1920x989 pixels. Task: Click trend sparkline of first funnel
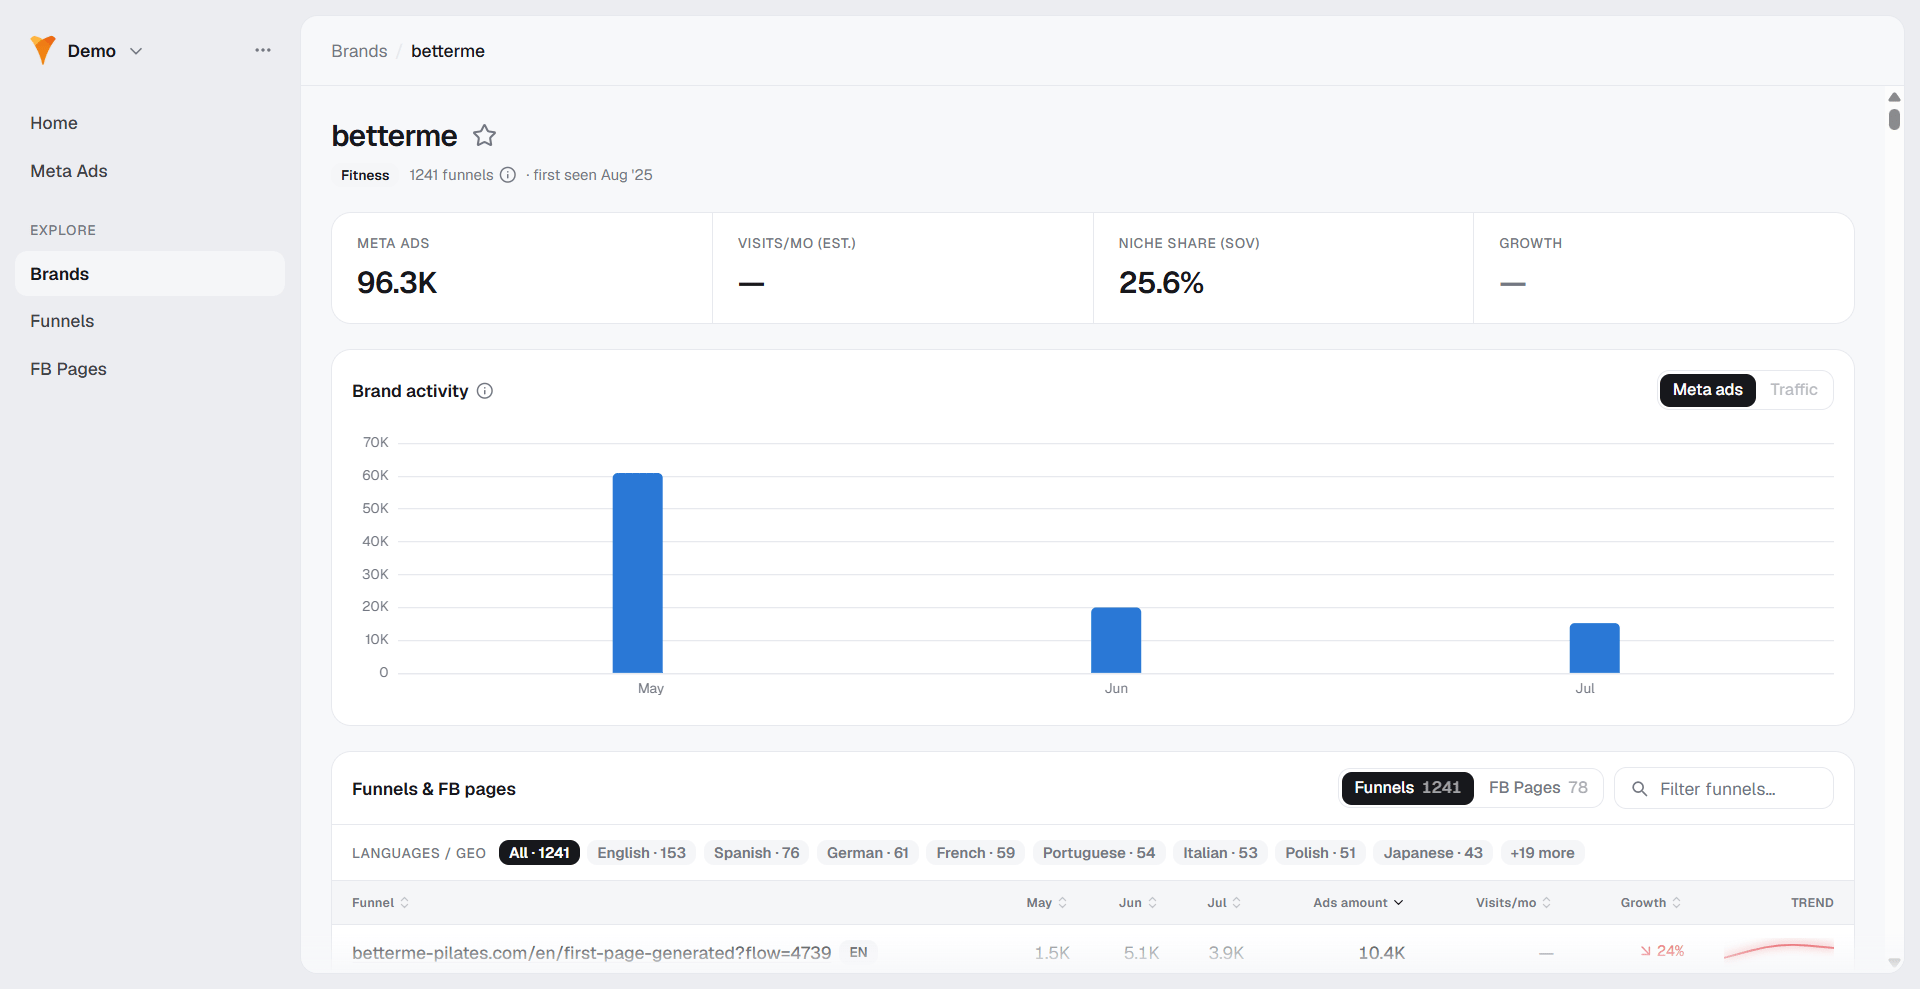click(x=1779, y=950)
